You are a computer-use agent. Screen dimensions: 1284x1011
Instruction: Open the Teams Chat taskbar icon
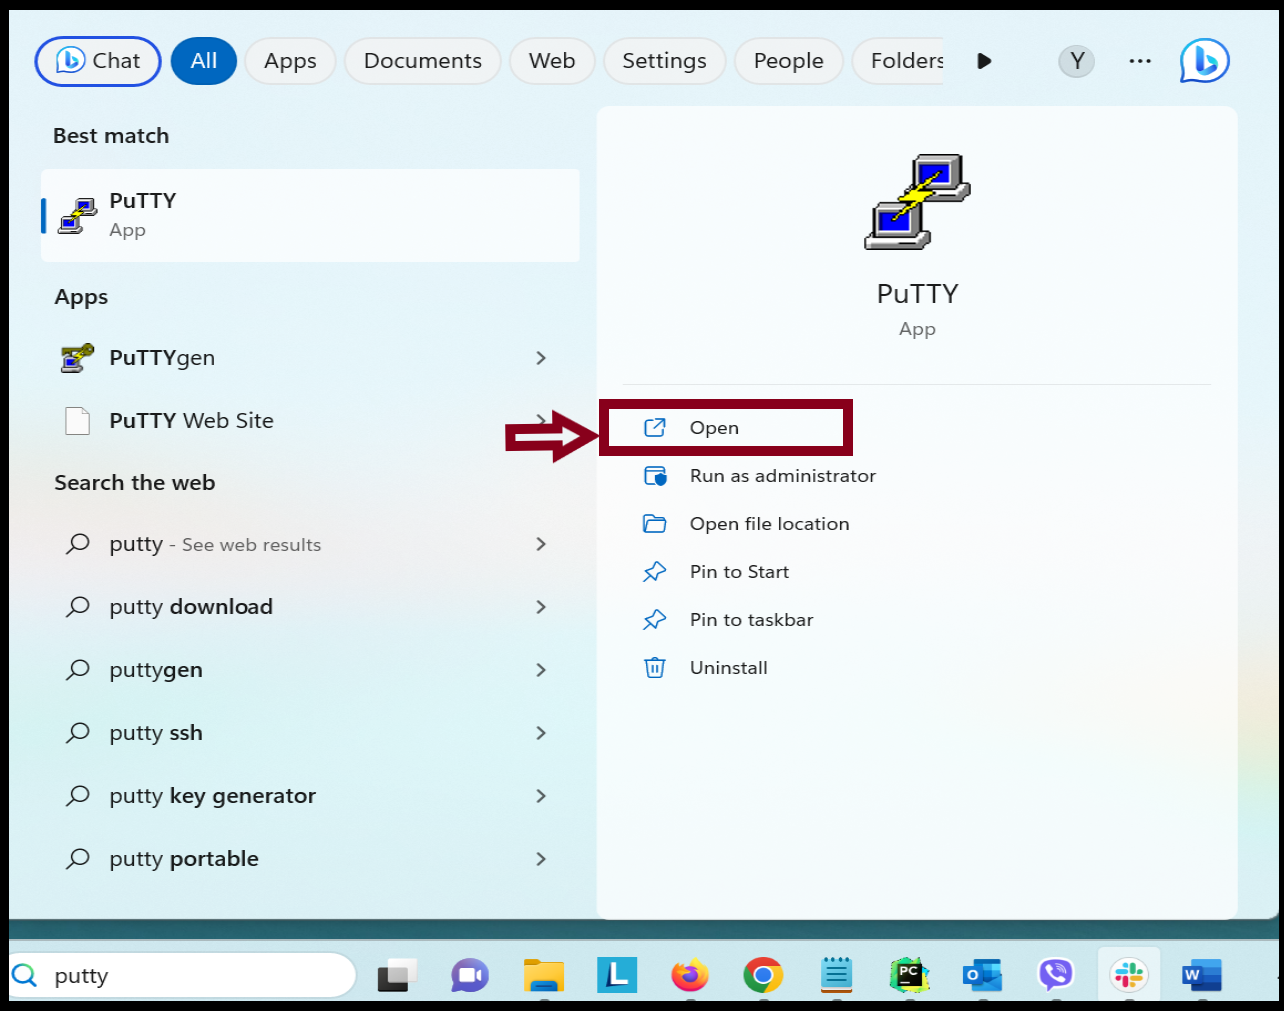pos(469,975)
